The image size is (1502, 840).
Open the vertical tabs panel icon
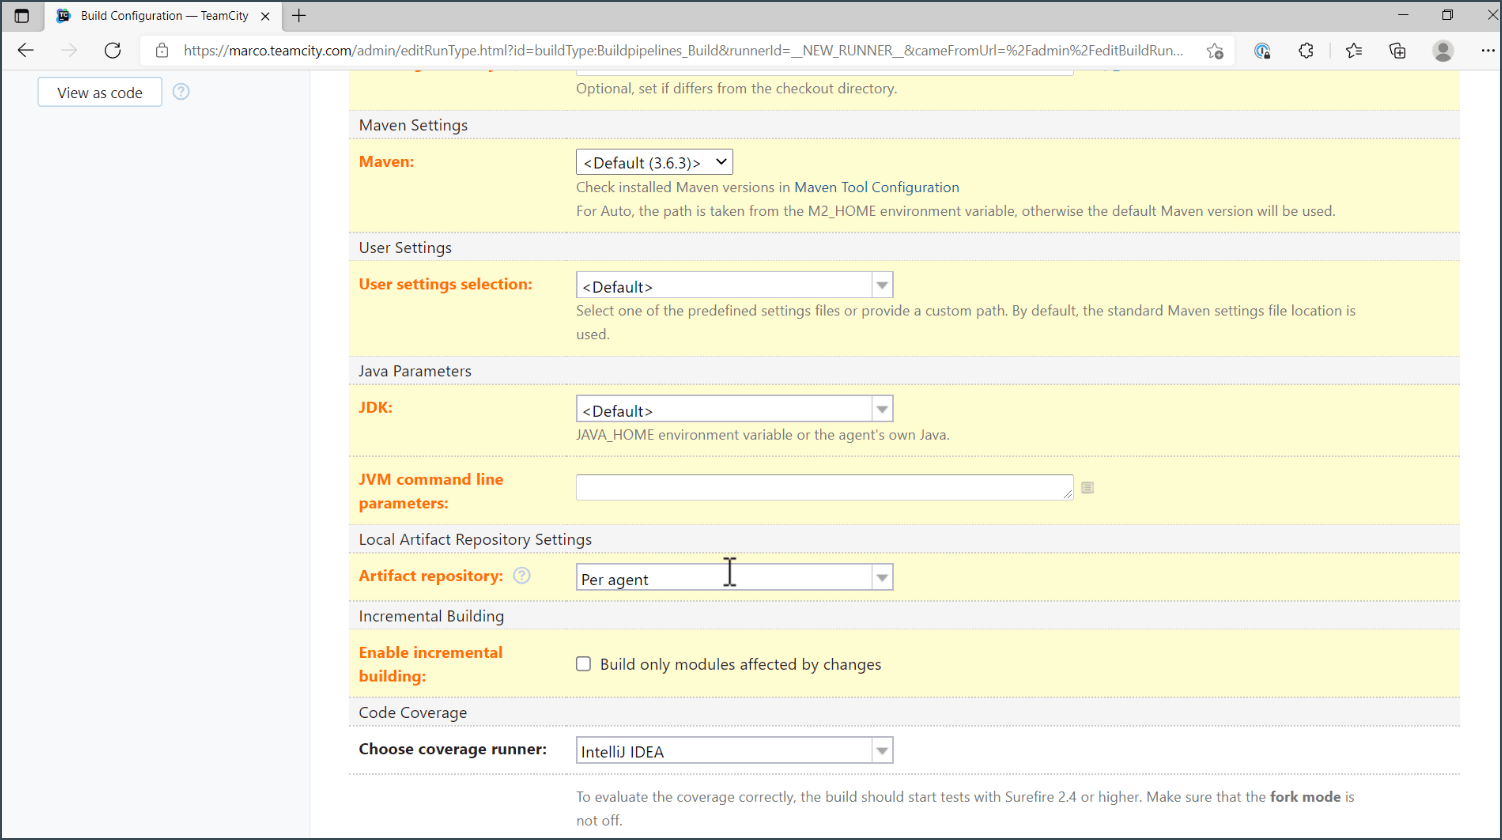(x=22, y=16)
